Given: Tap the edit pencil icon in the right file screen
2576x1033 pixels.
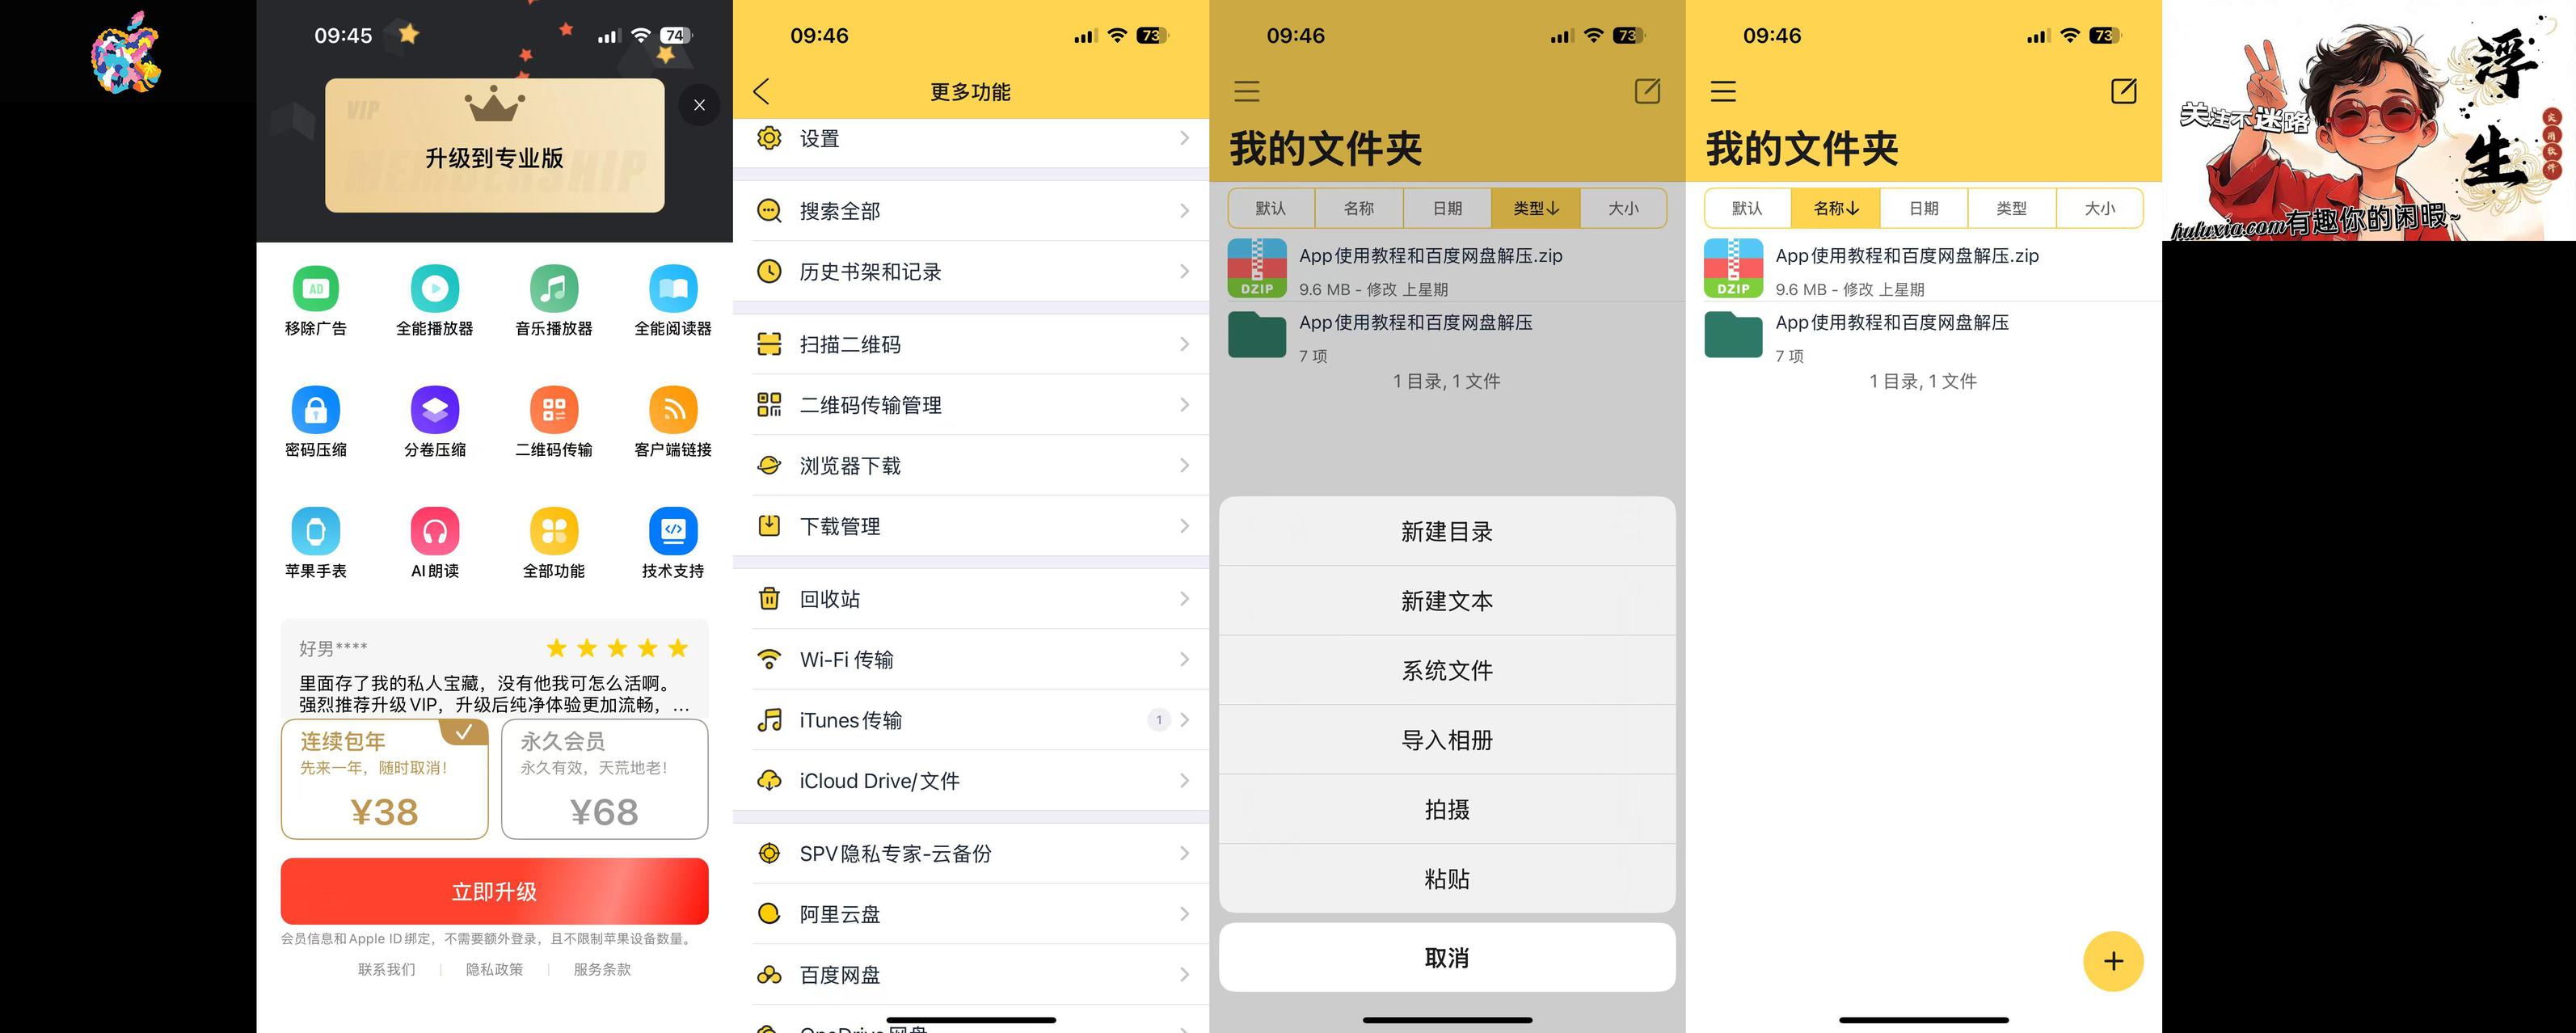Looking at the screenshot, I should tap(2123, 91).
